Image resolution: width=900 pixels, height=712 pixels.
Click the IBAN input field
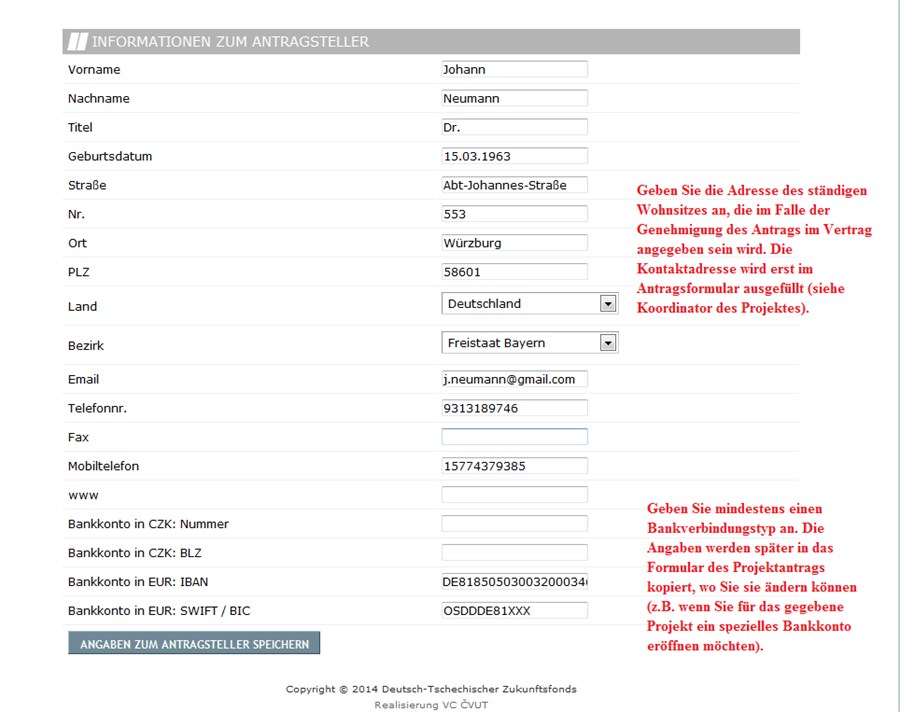(514, 582)
